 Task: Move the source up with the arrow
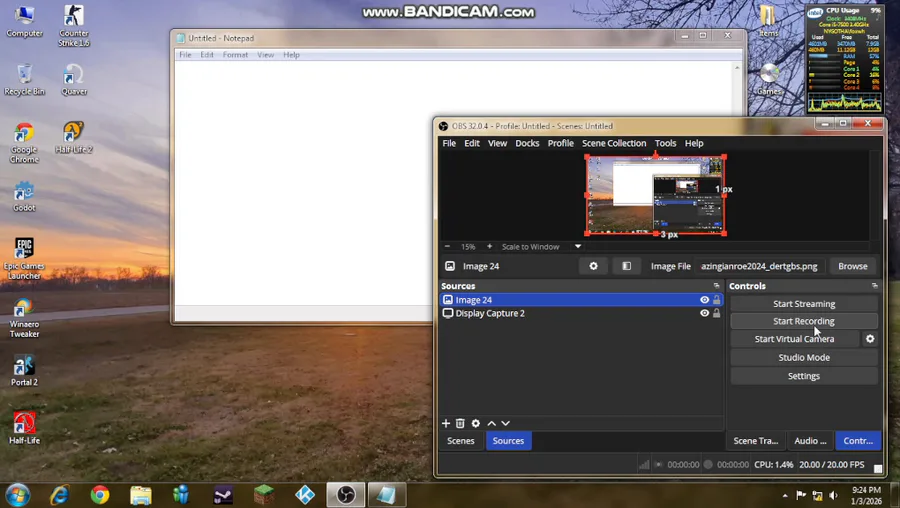(x=491, y=423)
